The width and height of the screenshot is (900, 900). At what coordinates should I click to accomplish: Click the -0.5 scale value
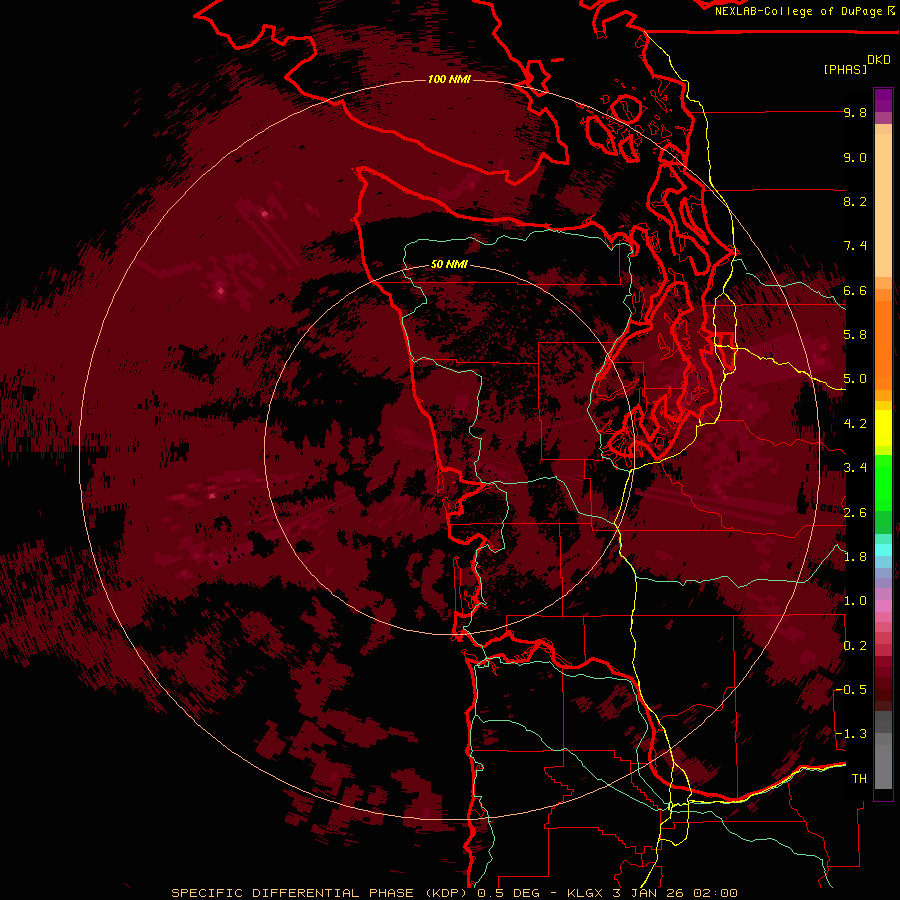(851, 690)
